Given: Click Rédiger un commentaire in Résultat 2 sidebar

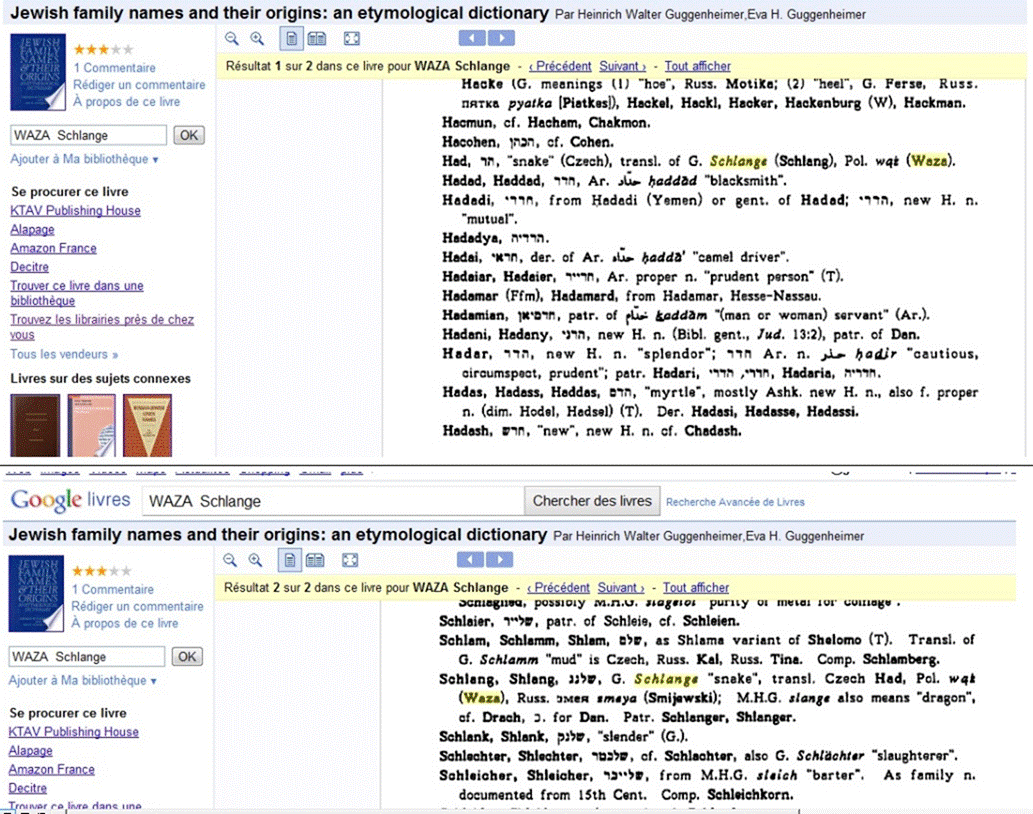Looking at the screenshot, I should tap(137, 607).
